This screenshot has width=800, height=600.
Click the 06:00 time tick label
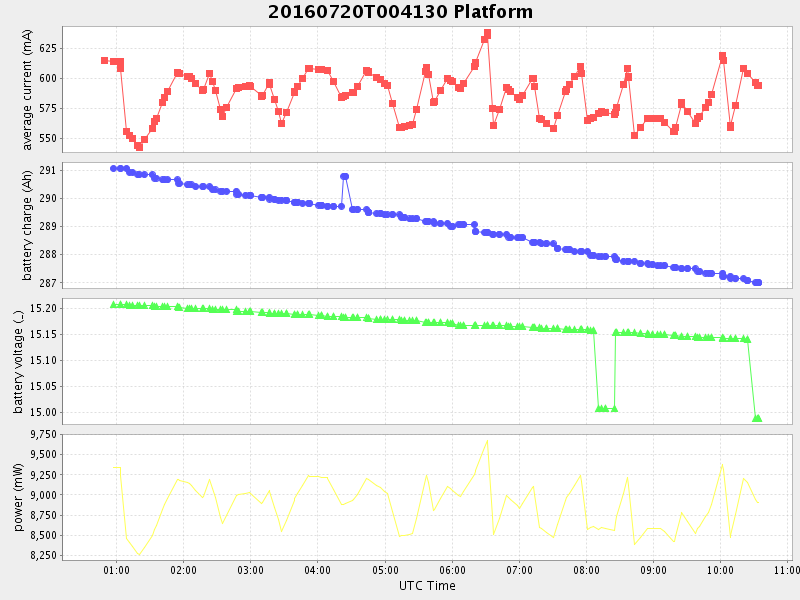[452, 570]
